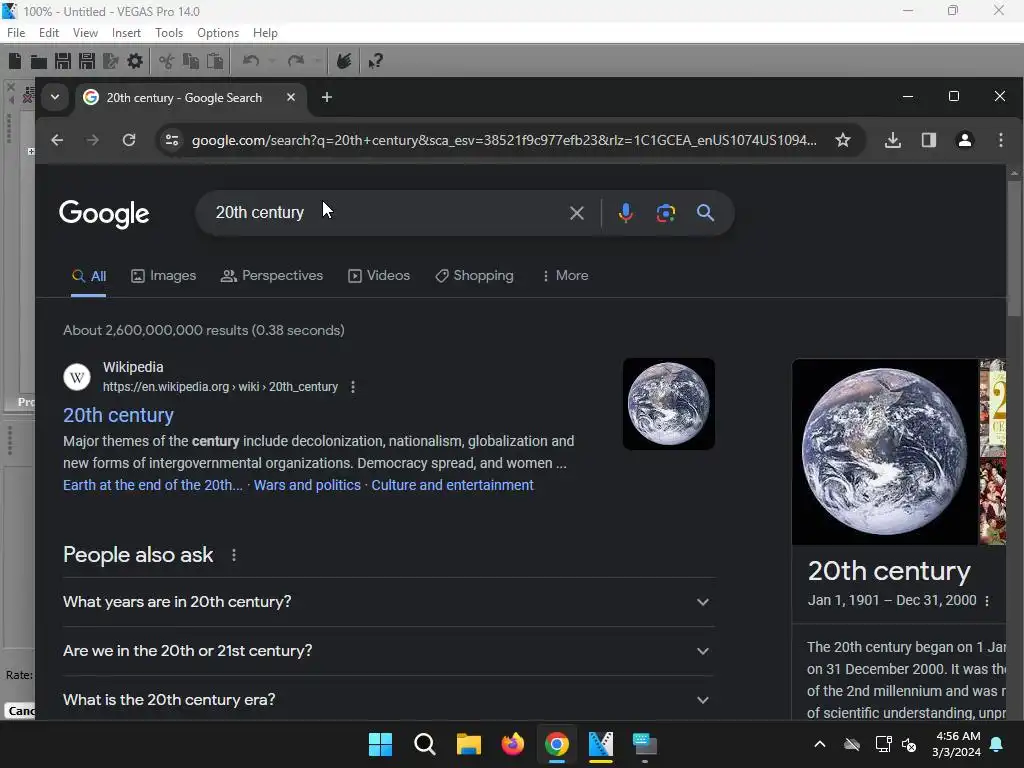The height and width of the screenshot is (768, 1024).
Task: Switch to Videos results tab
Action: [379, 276]
